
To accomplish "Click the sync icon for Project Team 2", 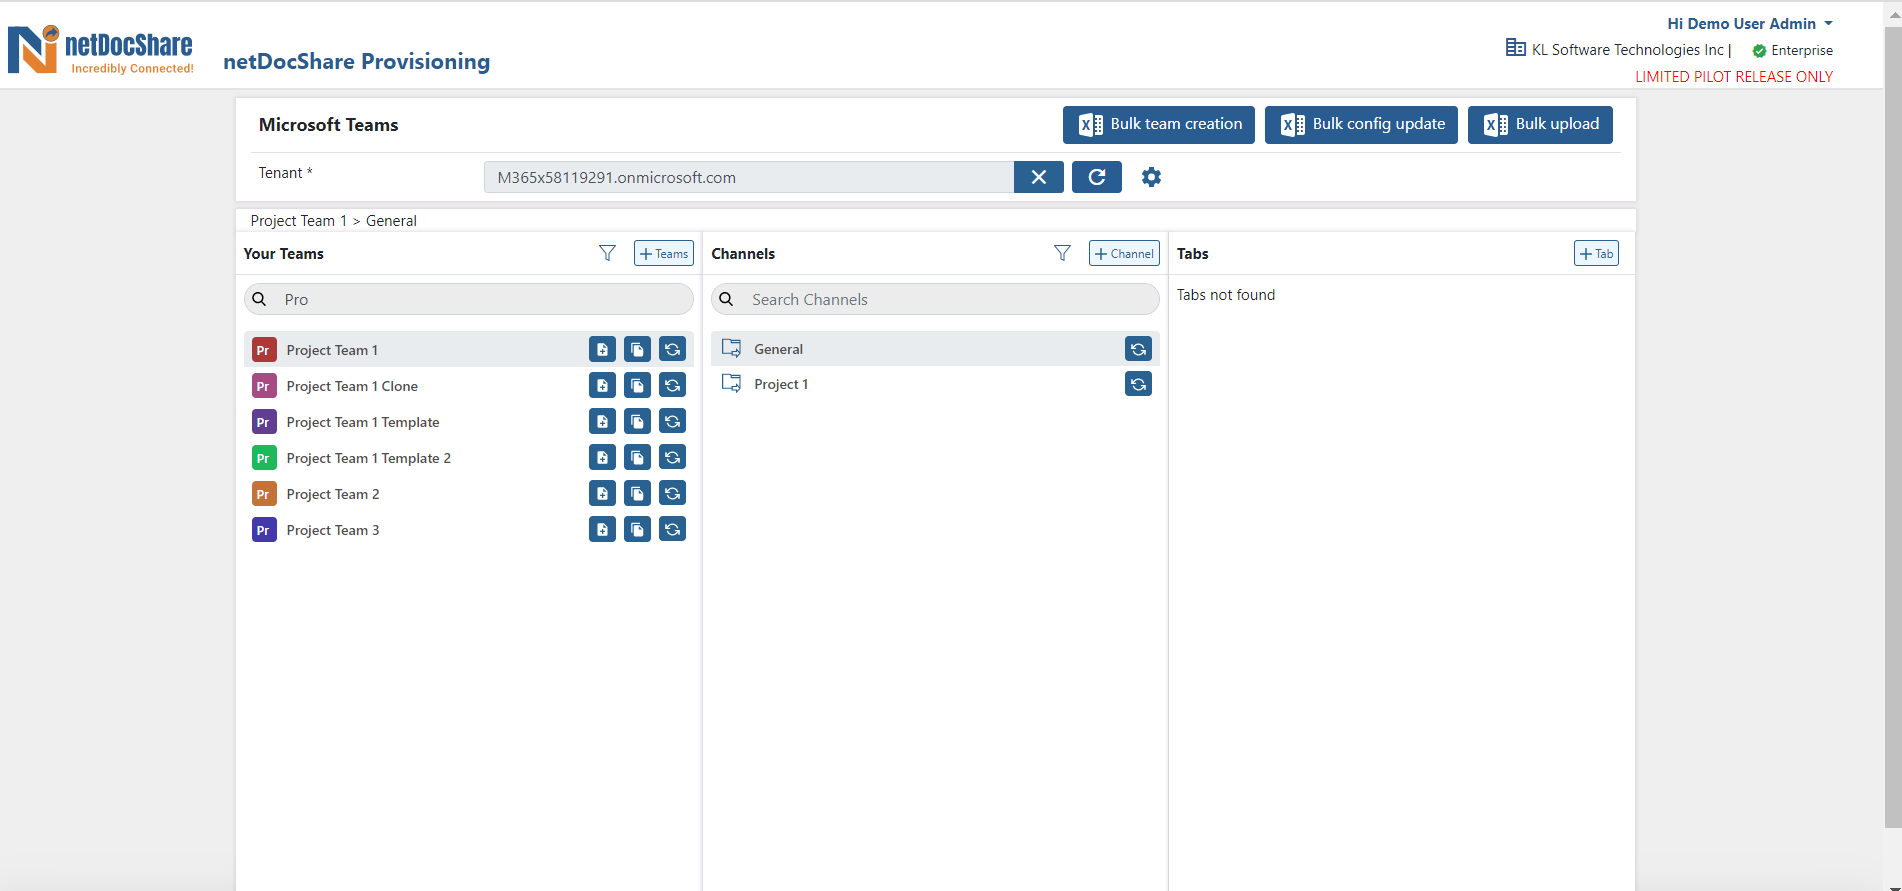I will click(672, 493).
